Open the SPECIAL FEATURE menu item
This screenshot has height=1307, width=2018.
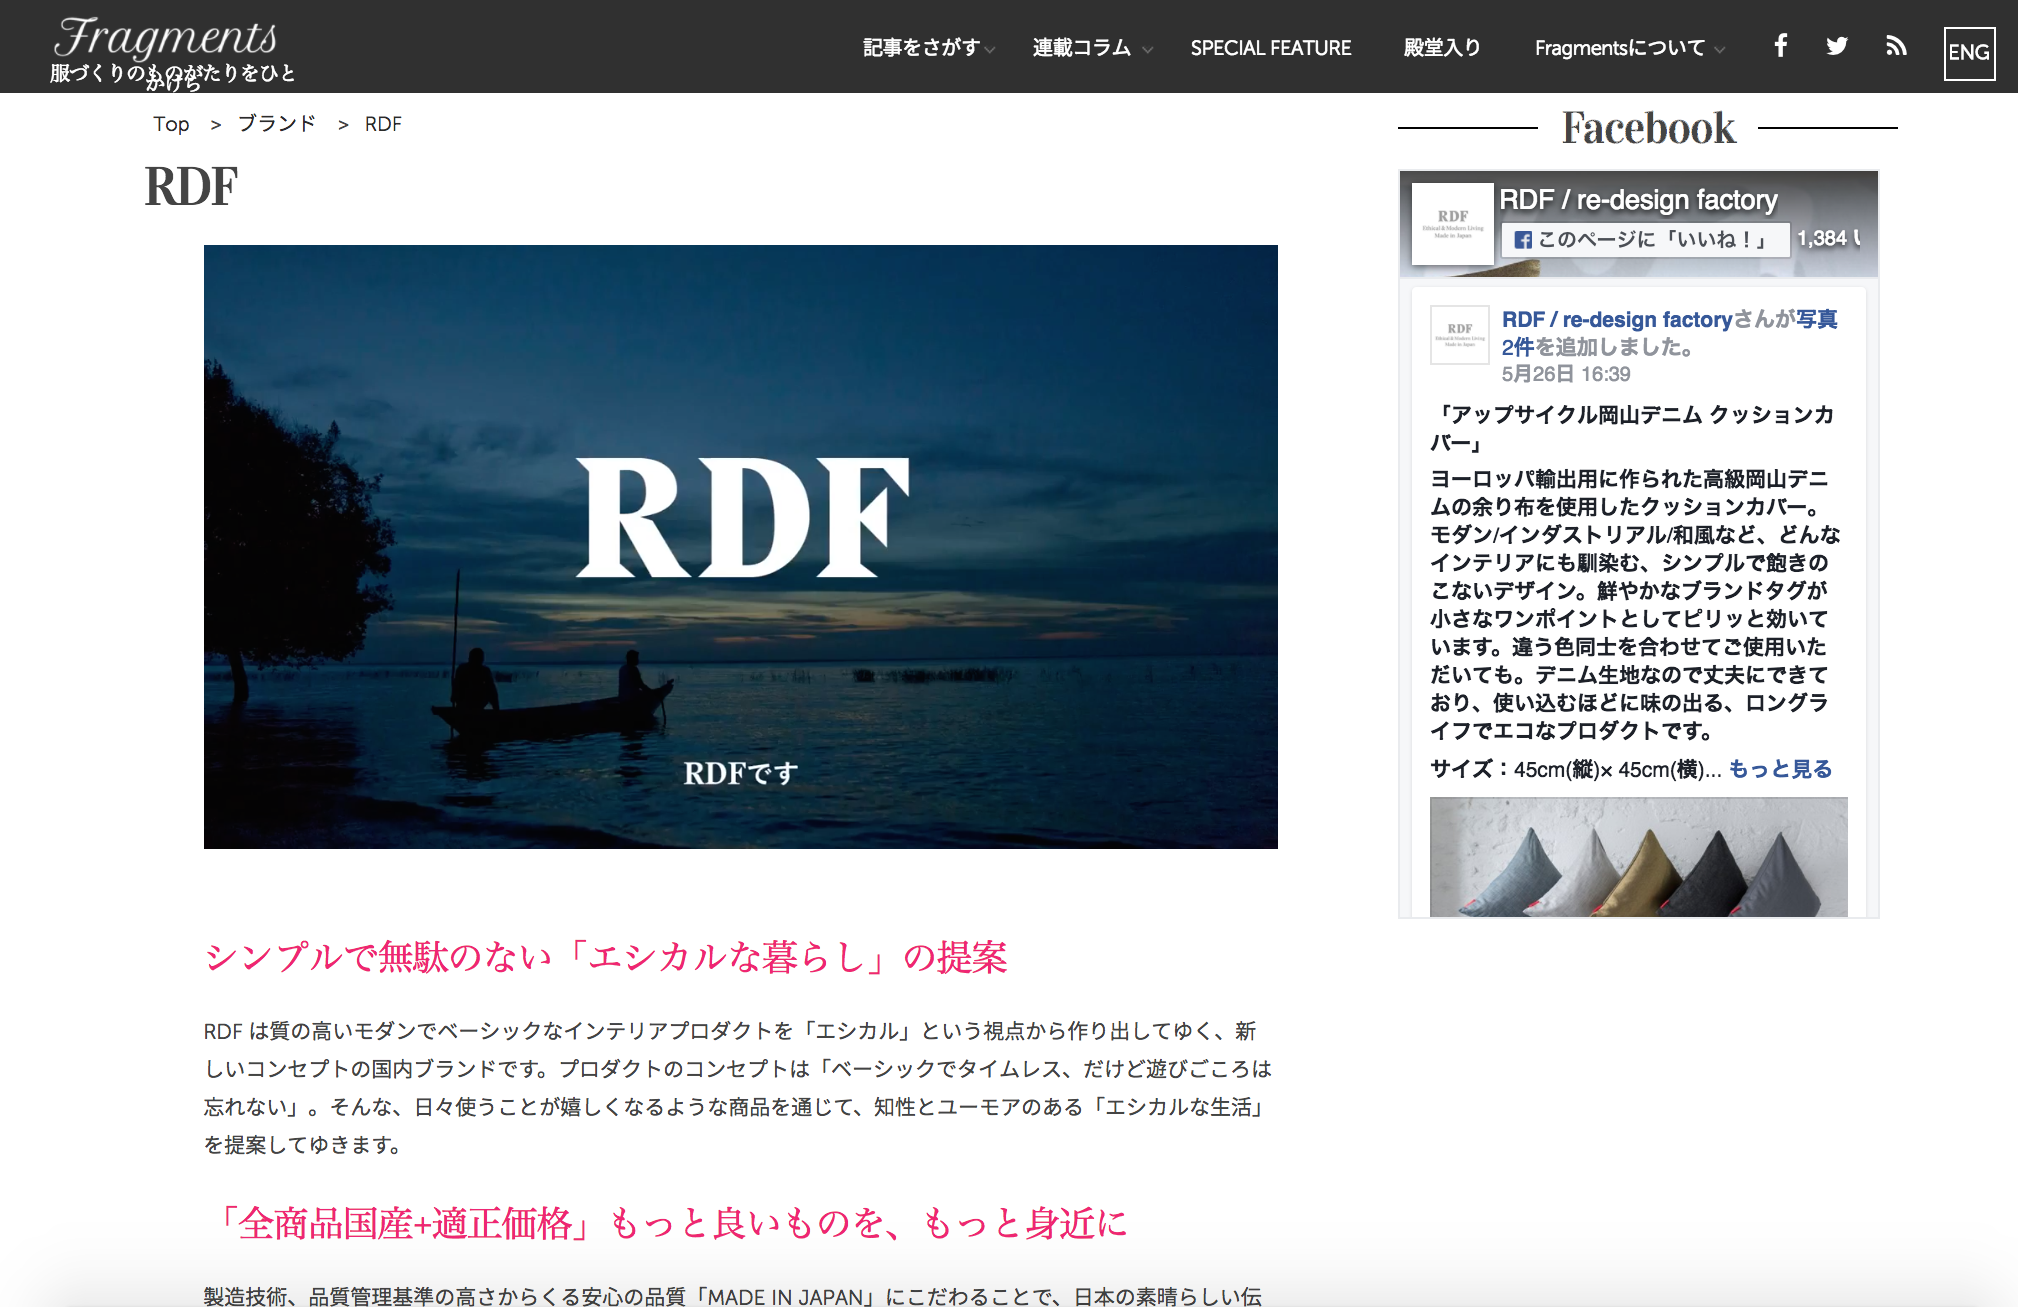point(1270,48)
